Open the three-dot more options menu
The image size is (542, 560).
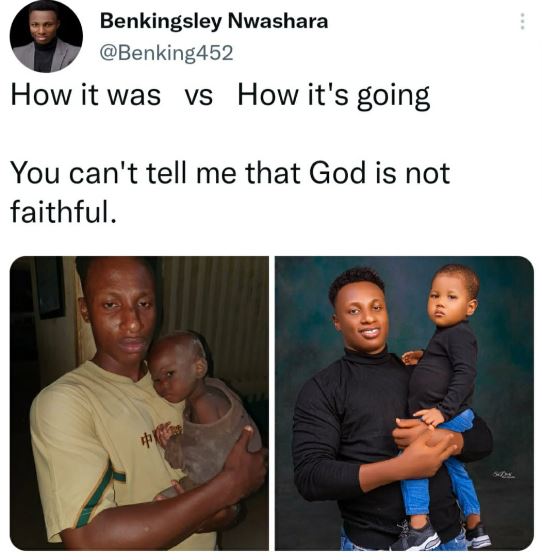click(522, 21)
